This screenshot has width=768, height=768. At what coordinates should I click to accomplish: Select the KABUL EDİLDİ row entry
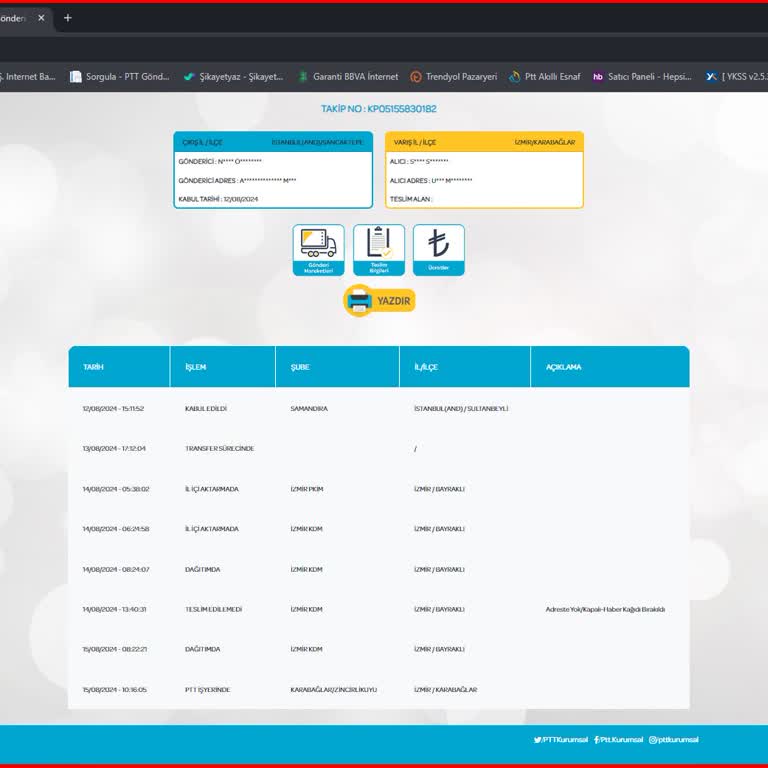click(206, 408)
